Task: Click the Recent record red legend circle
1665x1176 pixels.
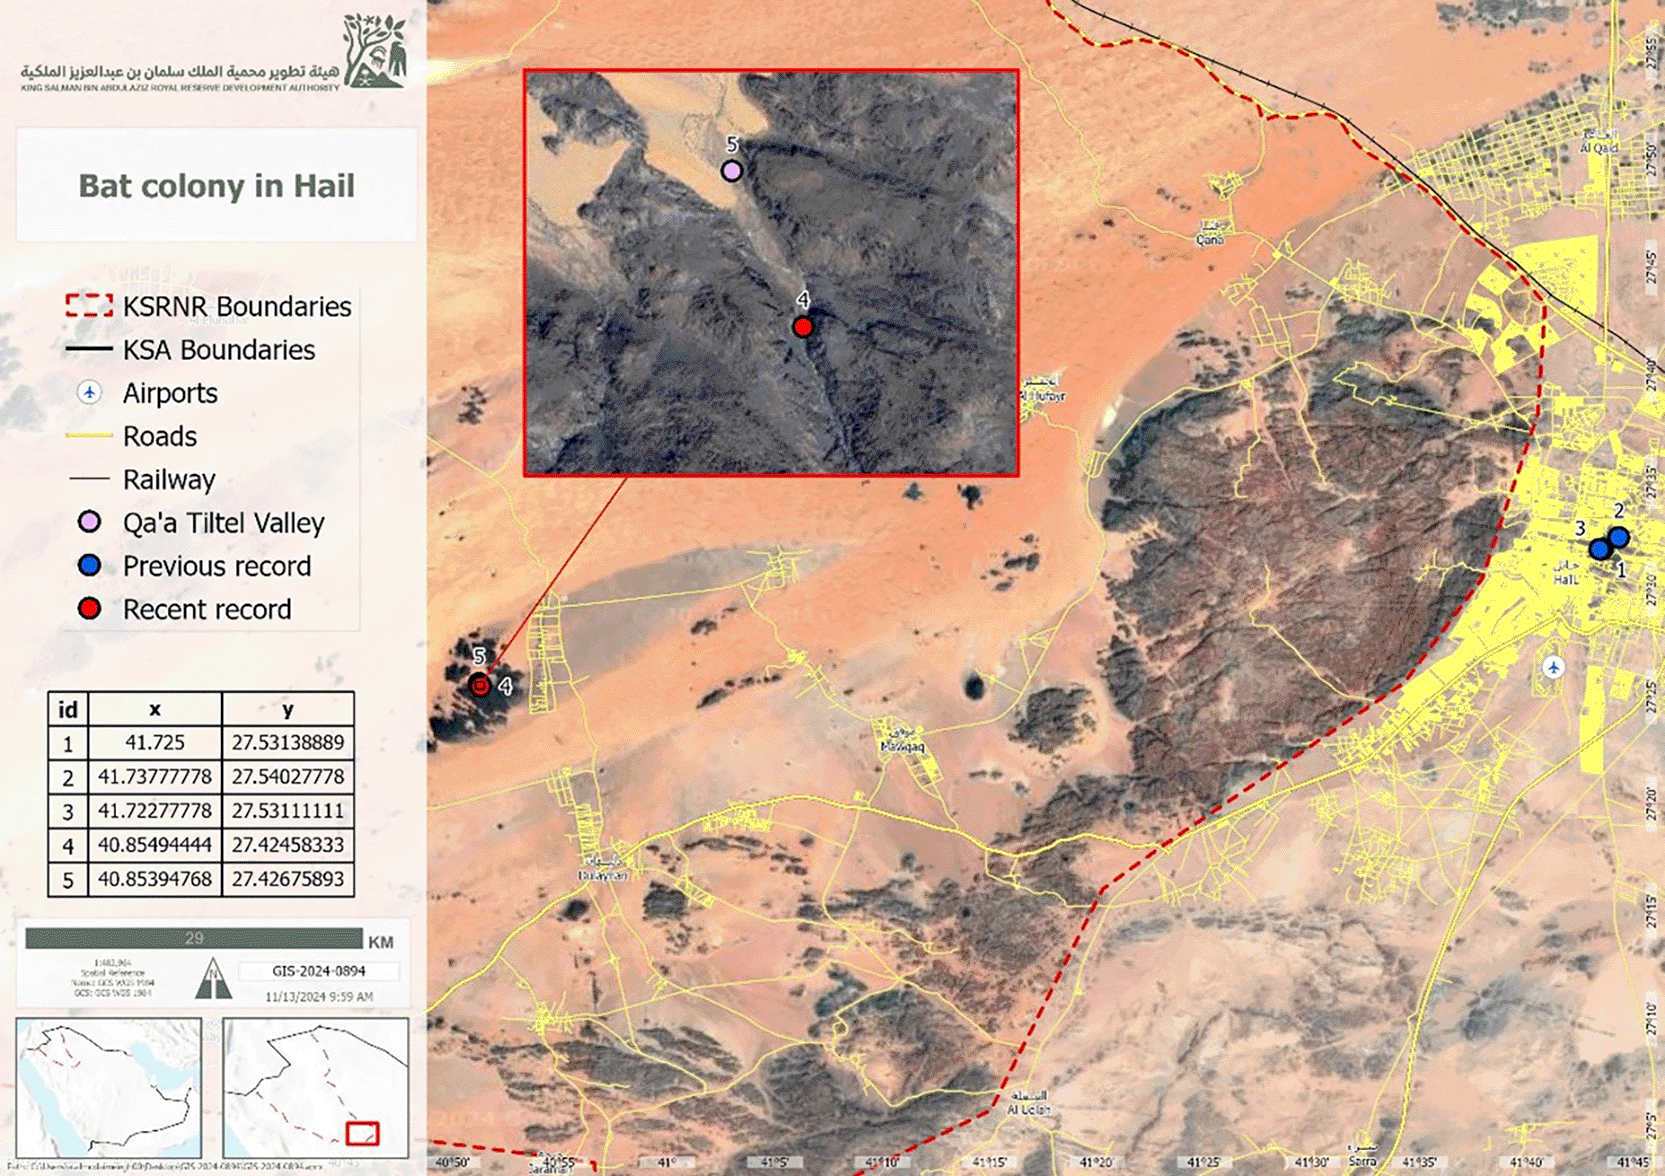Action: coord(90,609)
